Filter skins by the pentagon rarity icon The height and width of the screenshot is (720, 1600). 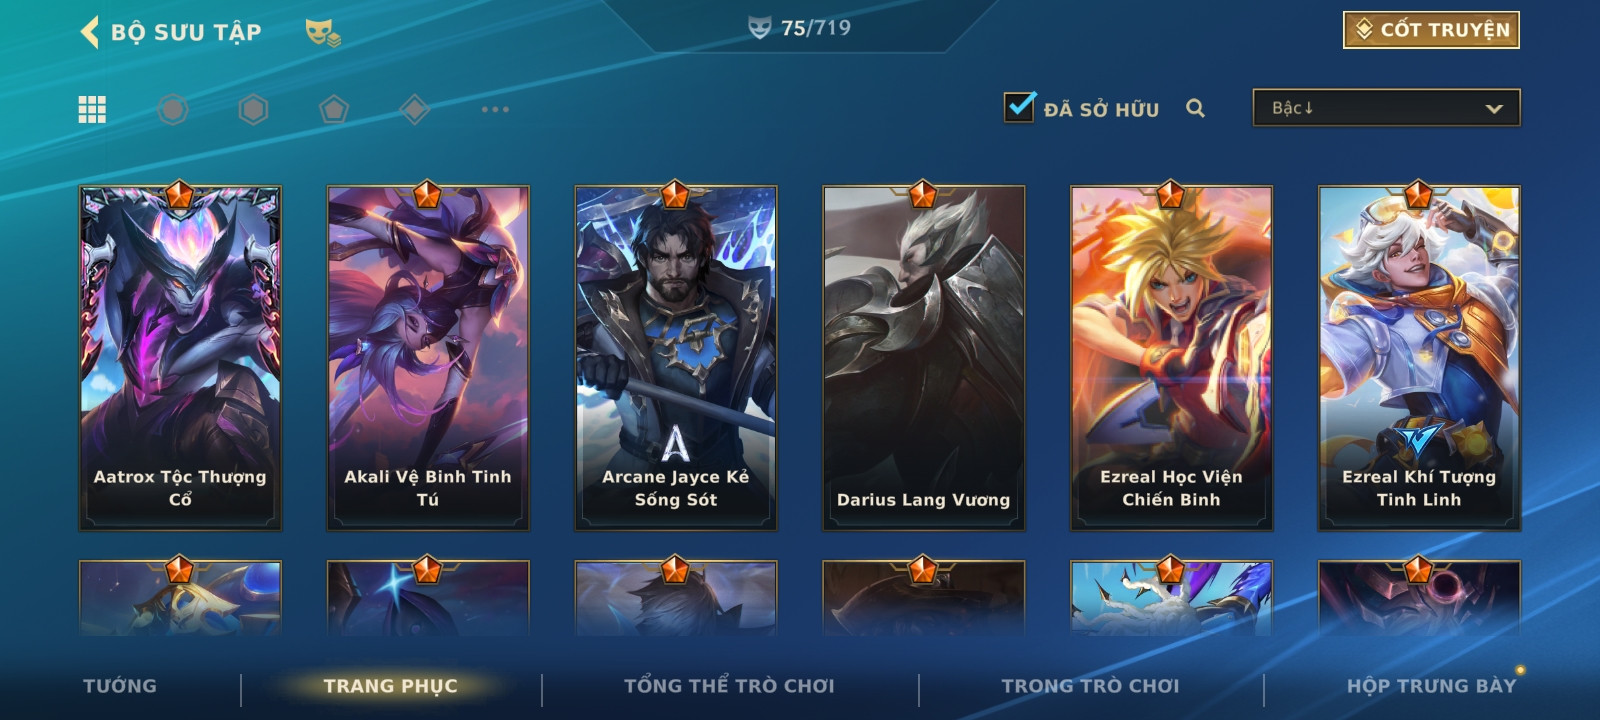point(334,109)
